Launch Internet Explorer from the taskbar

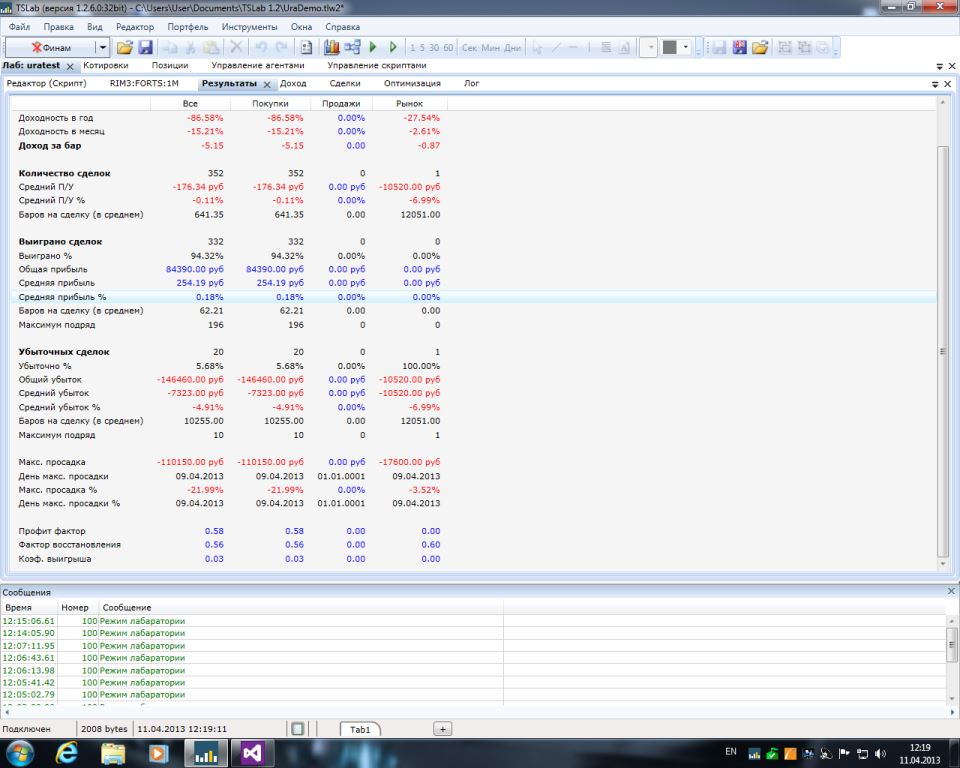tap(69, 752)
